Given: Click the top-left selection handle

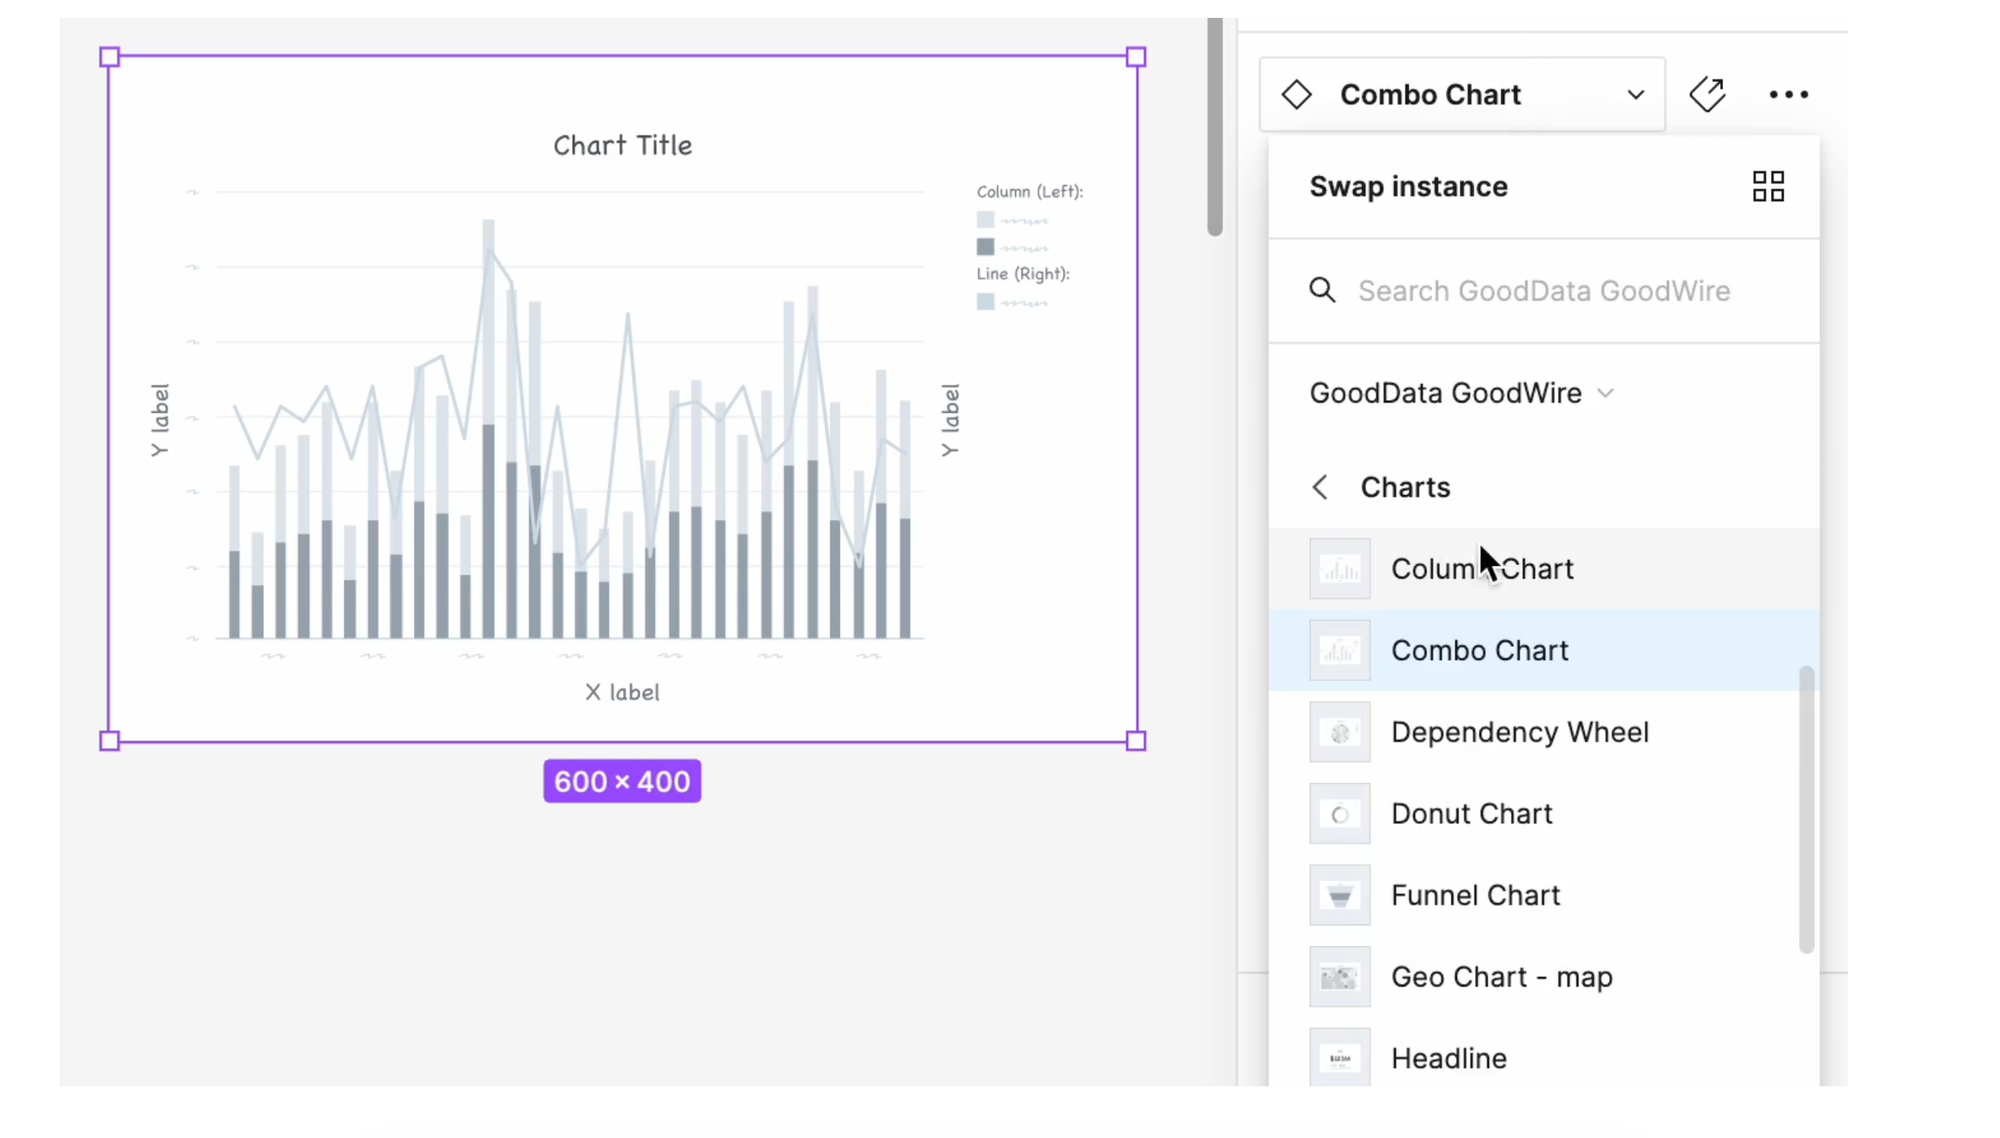Looking at the screenshot, I should pyautogui.click(x=110, y=57).
